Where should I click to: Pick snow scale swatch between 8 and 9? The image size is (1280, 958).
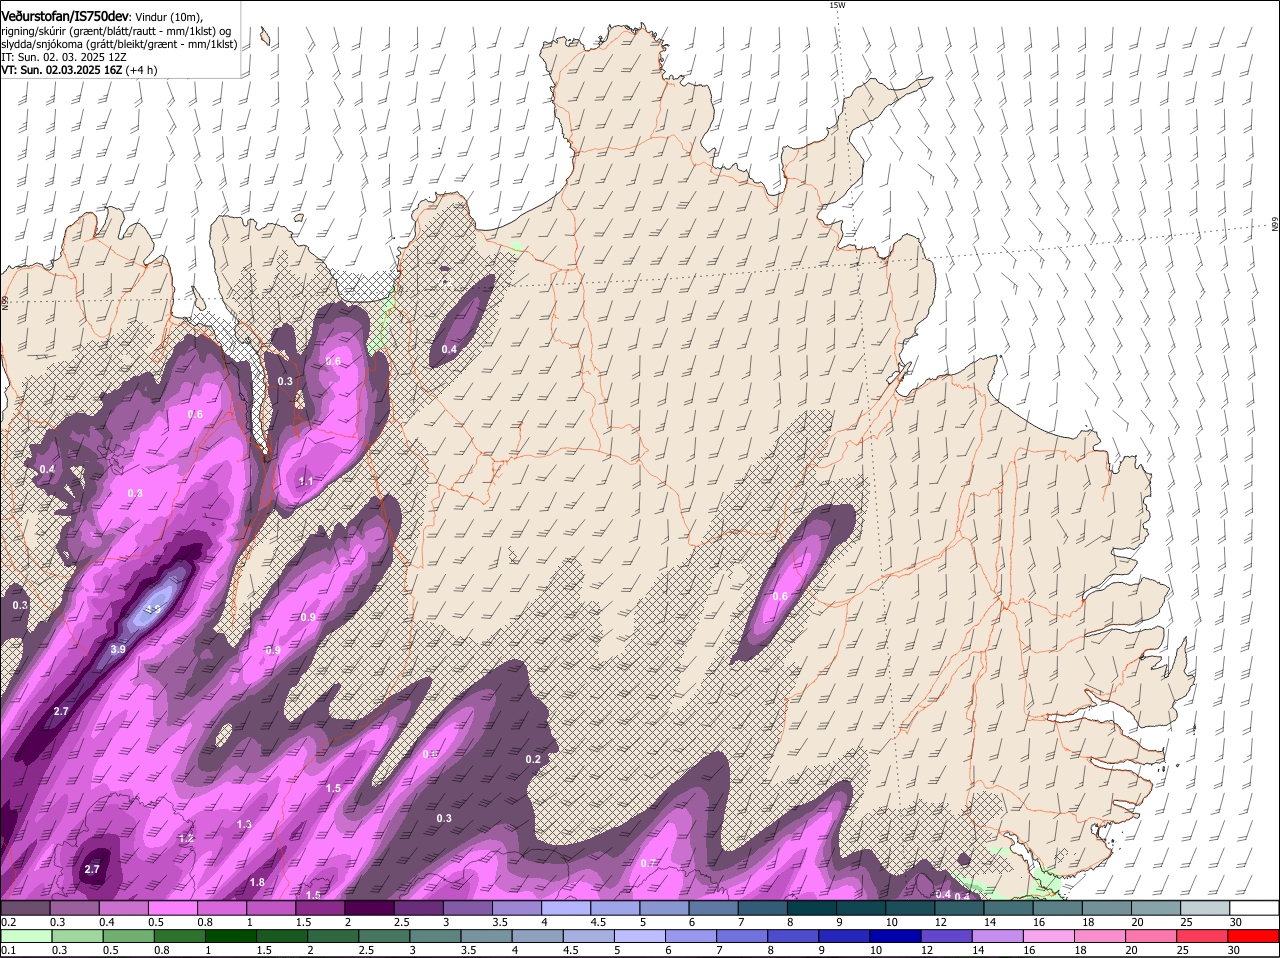click(811, 907)
